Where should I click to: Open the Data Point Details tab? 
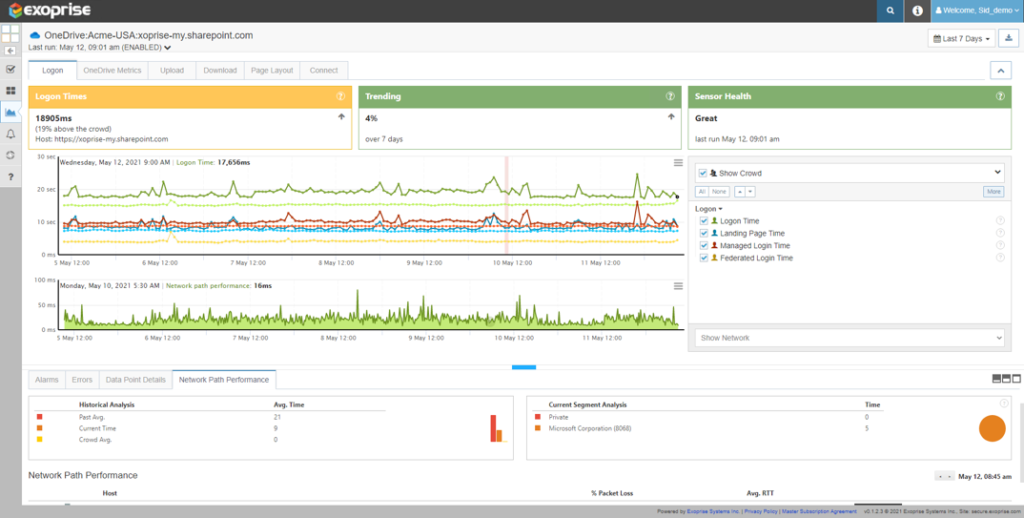(x=135, y=380)
